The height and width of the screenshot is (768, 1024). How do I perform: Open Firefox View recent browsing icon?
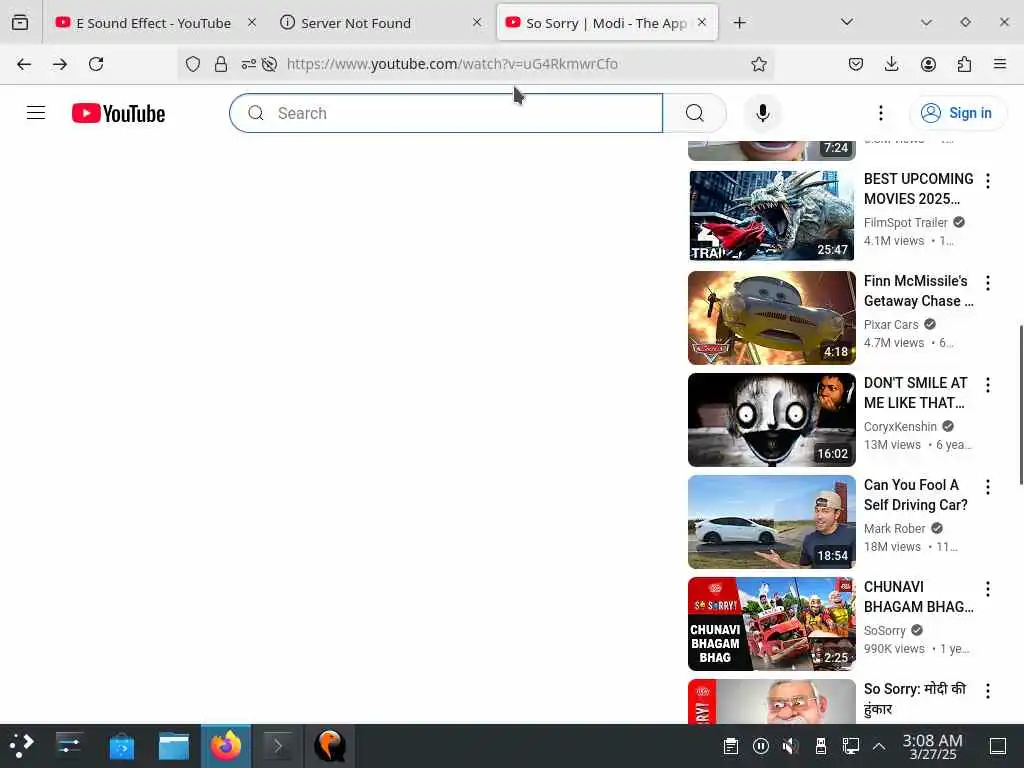(20, 23)
